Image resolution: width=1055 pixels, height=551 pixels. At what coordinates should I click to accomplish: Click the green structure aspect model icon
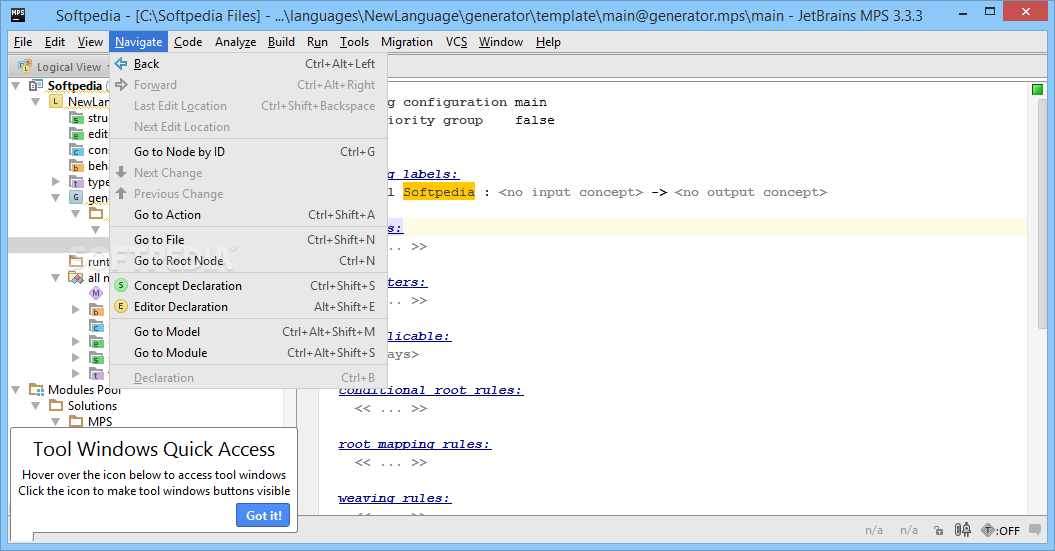tap(77, 118)
